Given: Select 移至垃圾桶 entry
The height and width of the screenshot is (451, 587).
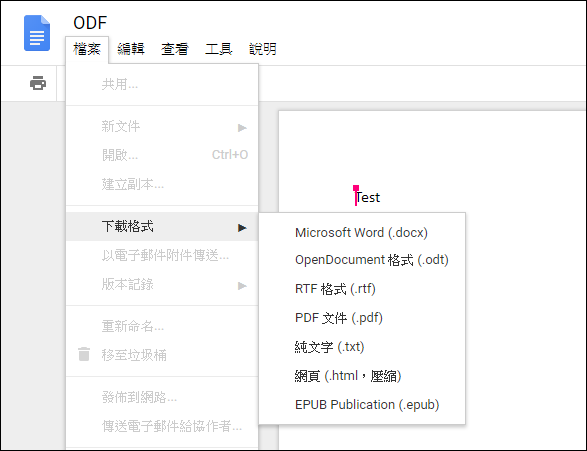Looking at the screenshot, I should click(162, 355).
